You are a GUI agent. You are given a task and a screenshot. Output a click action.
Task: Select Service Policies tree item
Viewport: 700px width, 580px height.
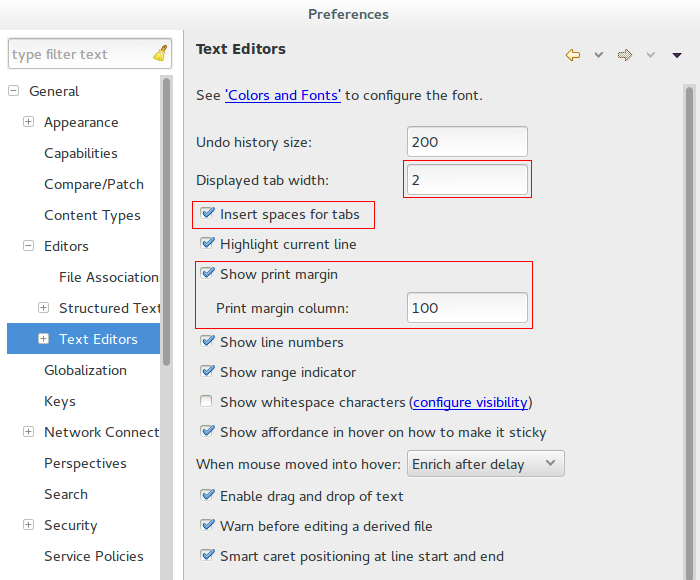94,556
